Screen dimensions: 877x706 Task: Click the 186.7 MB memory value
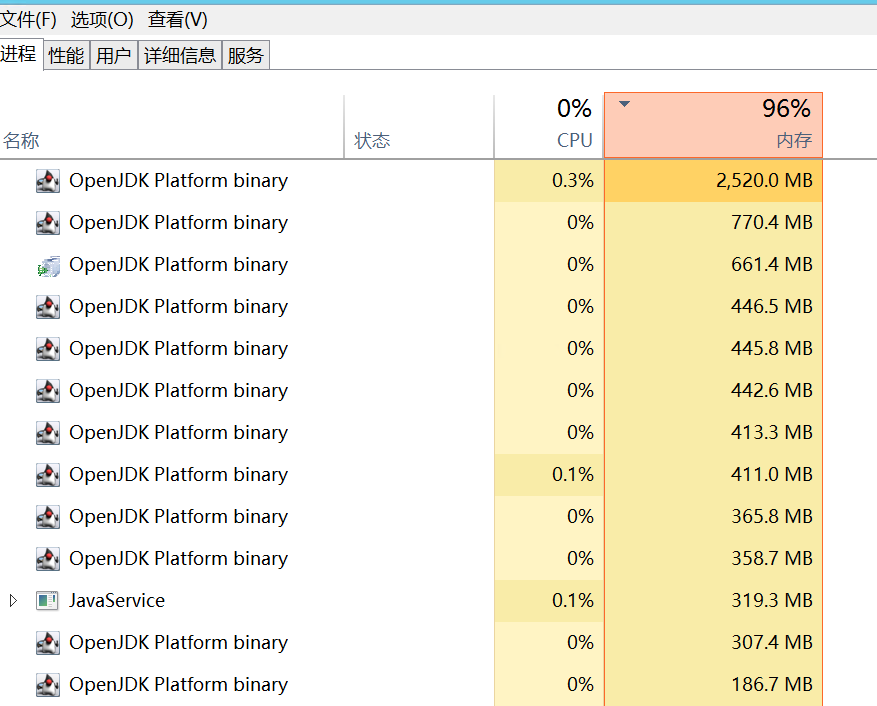tap(772, 684)
